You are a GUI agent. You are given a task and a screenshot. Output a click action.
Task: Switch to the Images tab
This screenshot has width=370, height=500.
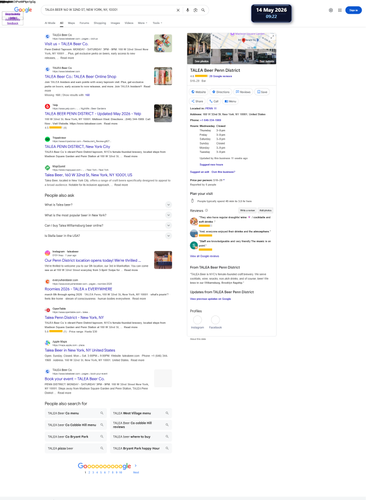(x=115, y=23)
